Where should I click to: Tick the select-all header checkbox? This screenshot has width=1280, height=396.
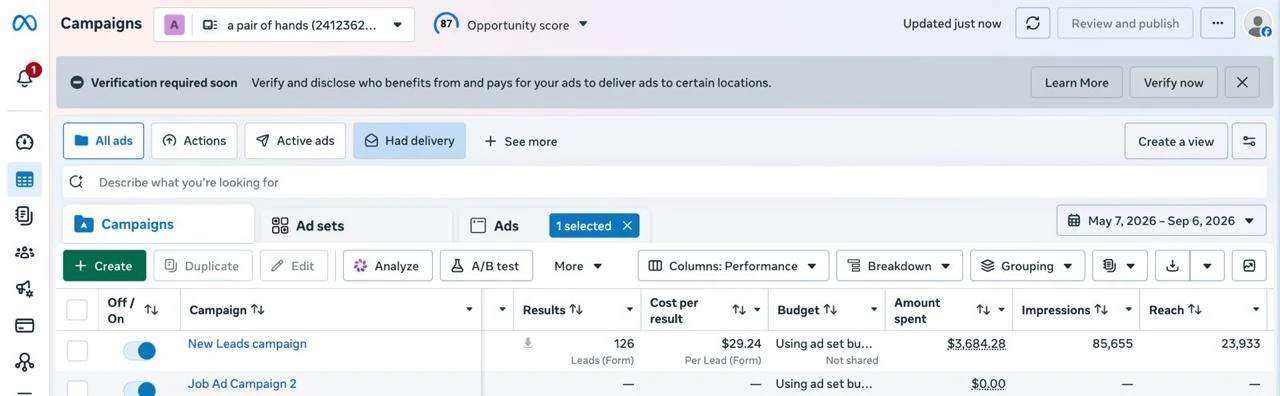coord(77,310)
